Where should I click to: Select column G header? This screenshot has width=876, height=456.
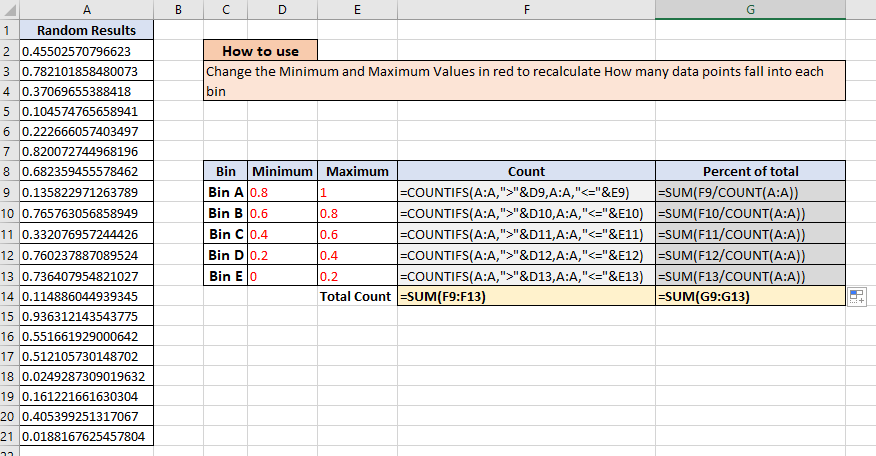point(750,10)
